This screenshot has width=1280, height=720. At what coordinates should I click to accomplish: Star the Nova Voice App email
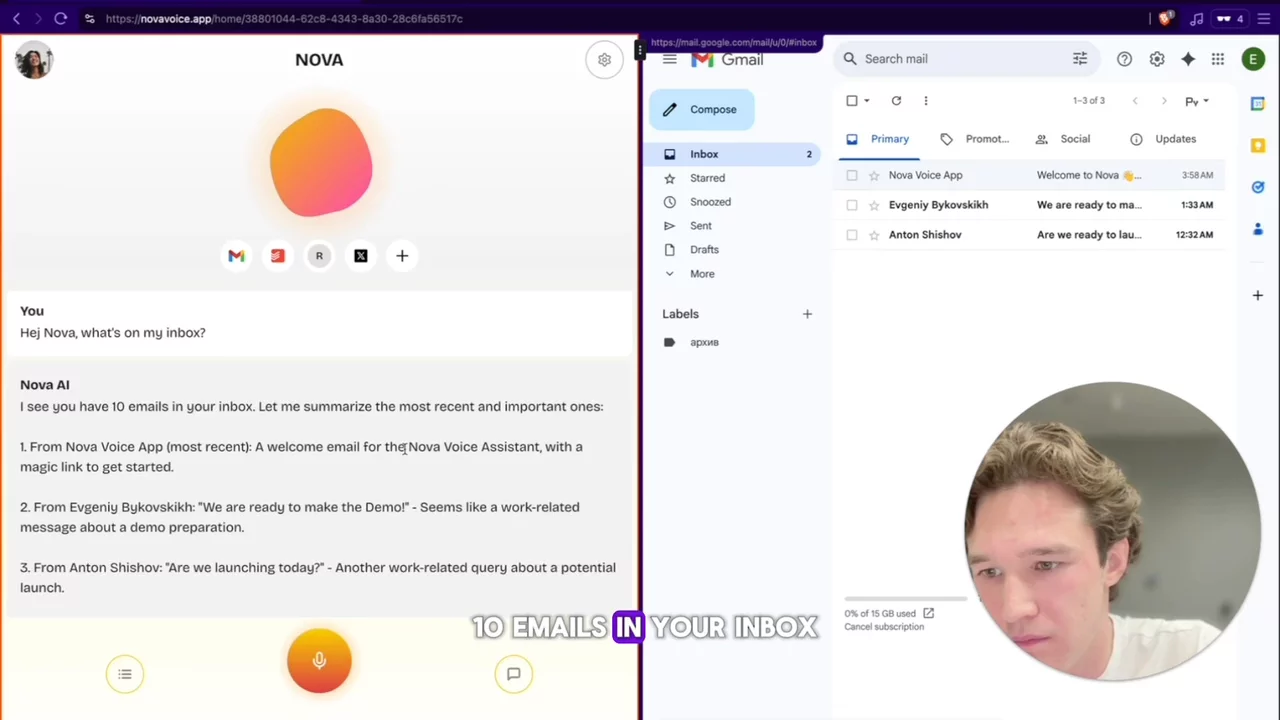(x=874, y=175)
